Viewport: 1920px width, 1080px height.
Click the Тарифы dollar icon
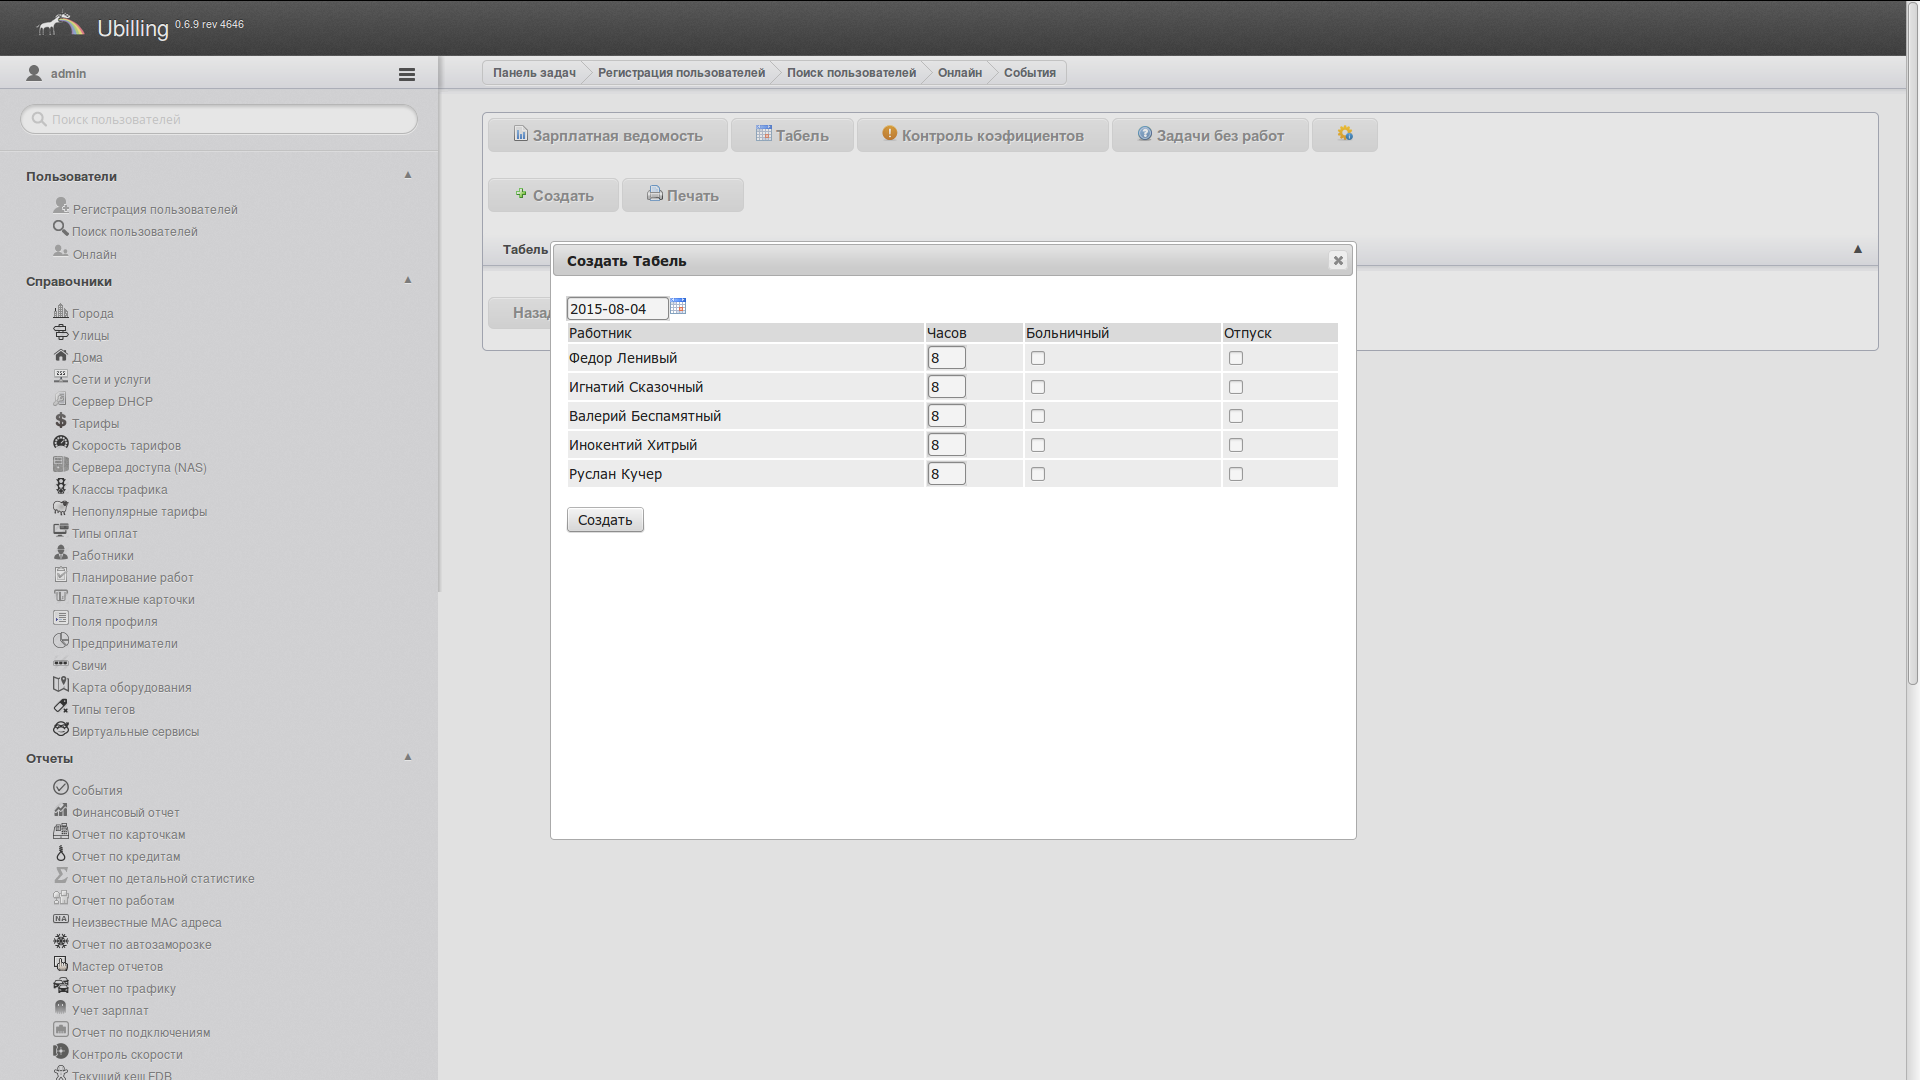[x=61, y=421]
